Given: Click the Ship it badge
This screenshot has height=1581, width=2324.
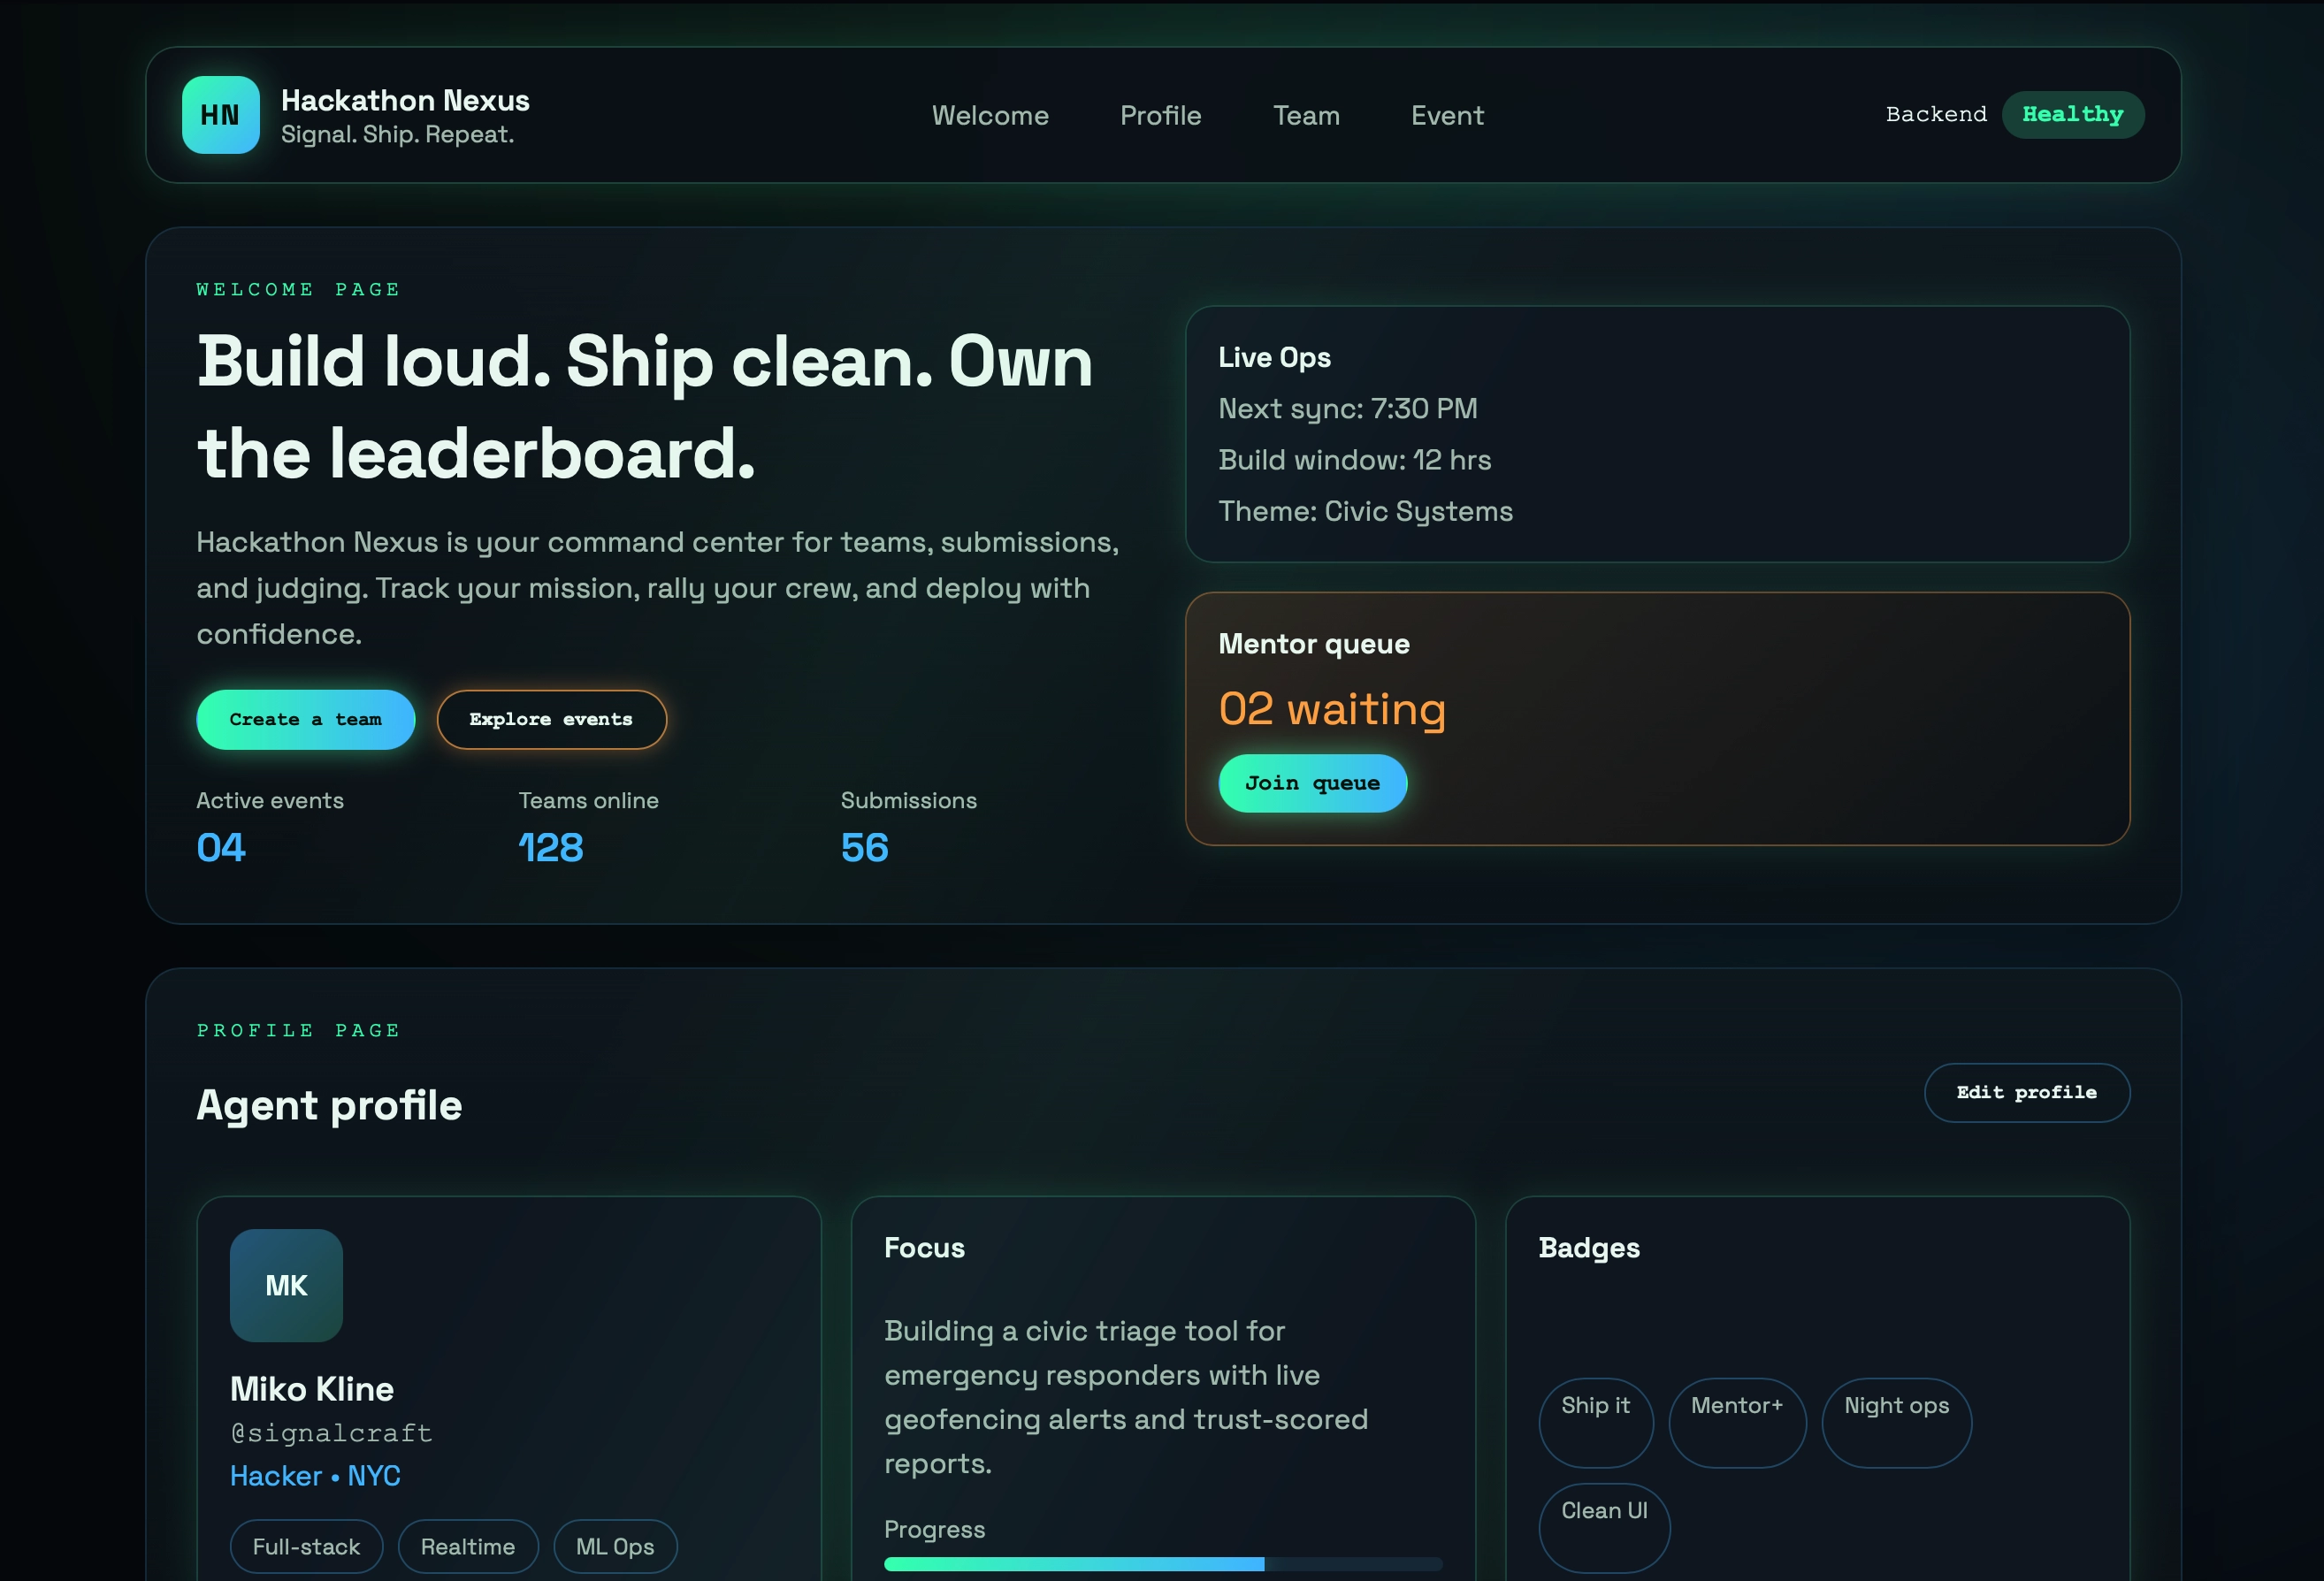Looking at the screenshot, I should pyautogui.click(x=1595, y=1421).
